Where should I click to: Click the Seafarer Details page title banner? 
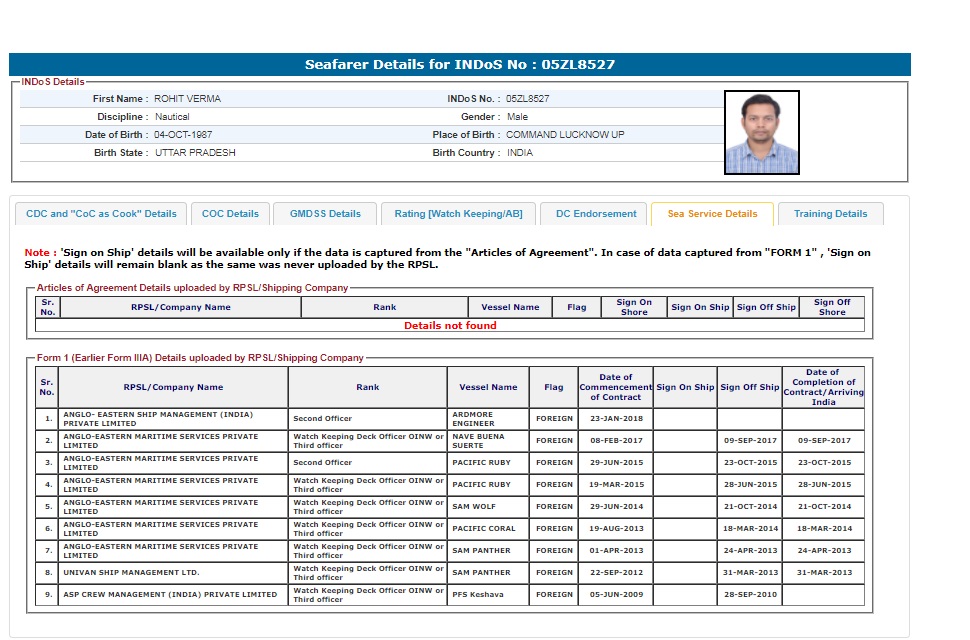(460, 65)
